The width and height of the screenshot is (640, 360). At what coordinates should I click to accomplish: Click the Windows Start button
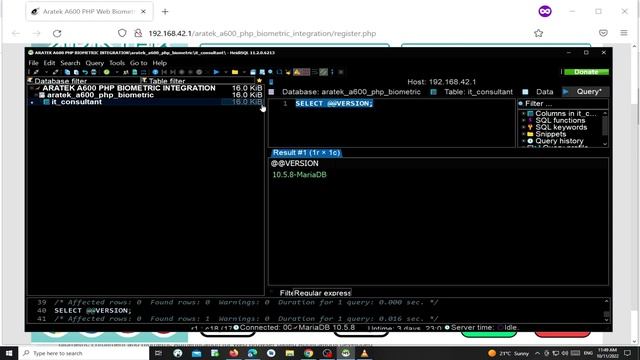click(x=9, y=353)
